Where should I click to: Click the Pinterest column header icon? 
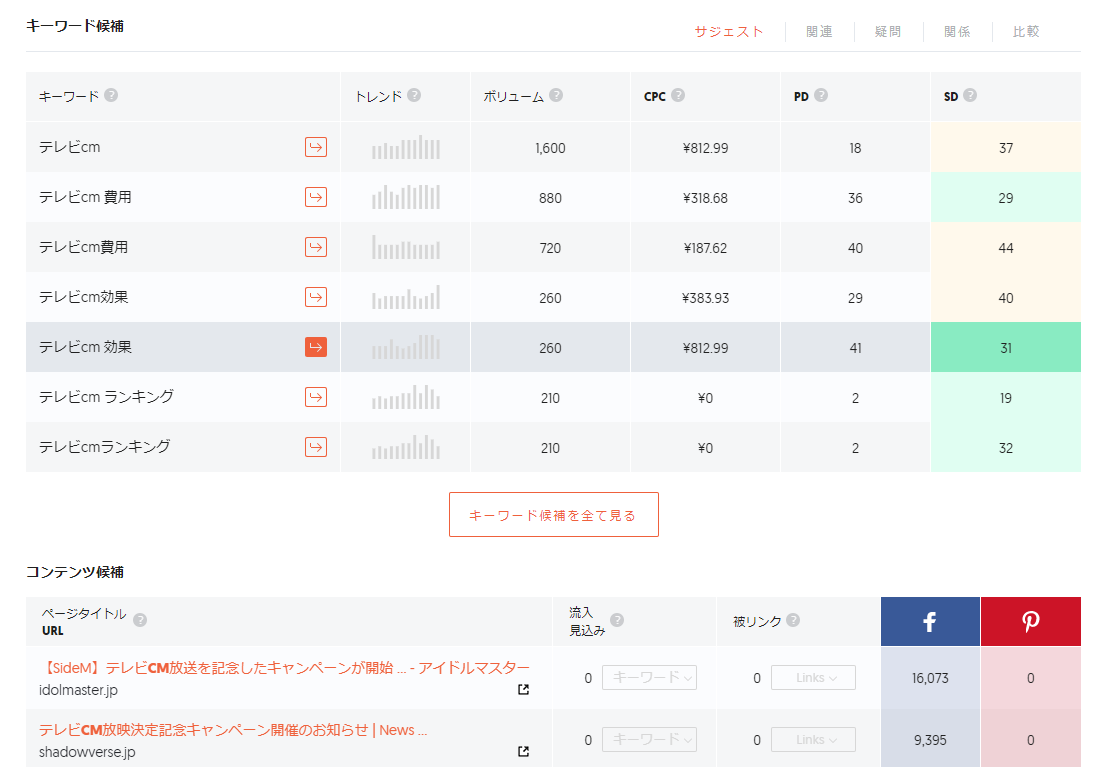click(1031, 622)
